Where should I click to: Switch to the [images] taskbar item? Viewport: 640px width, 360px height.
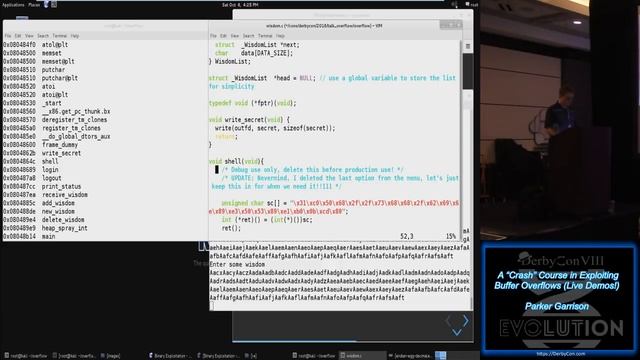[x=110, y=356]
